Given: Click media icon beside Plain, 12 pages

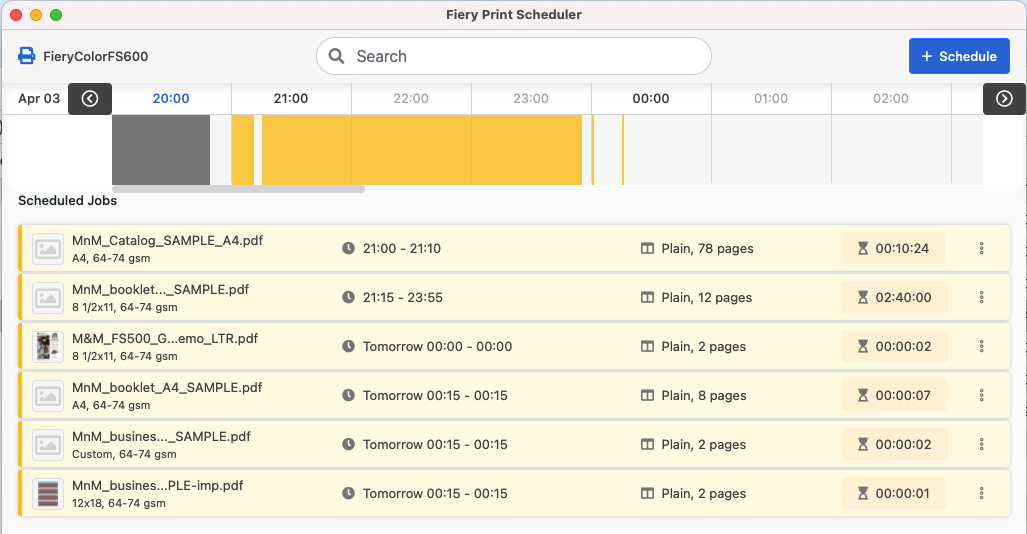Looking at the screenshot, I should [x=647, y=297].
